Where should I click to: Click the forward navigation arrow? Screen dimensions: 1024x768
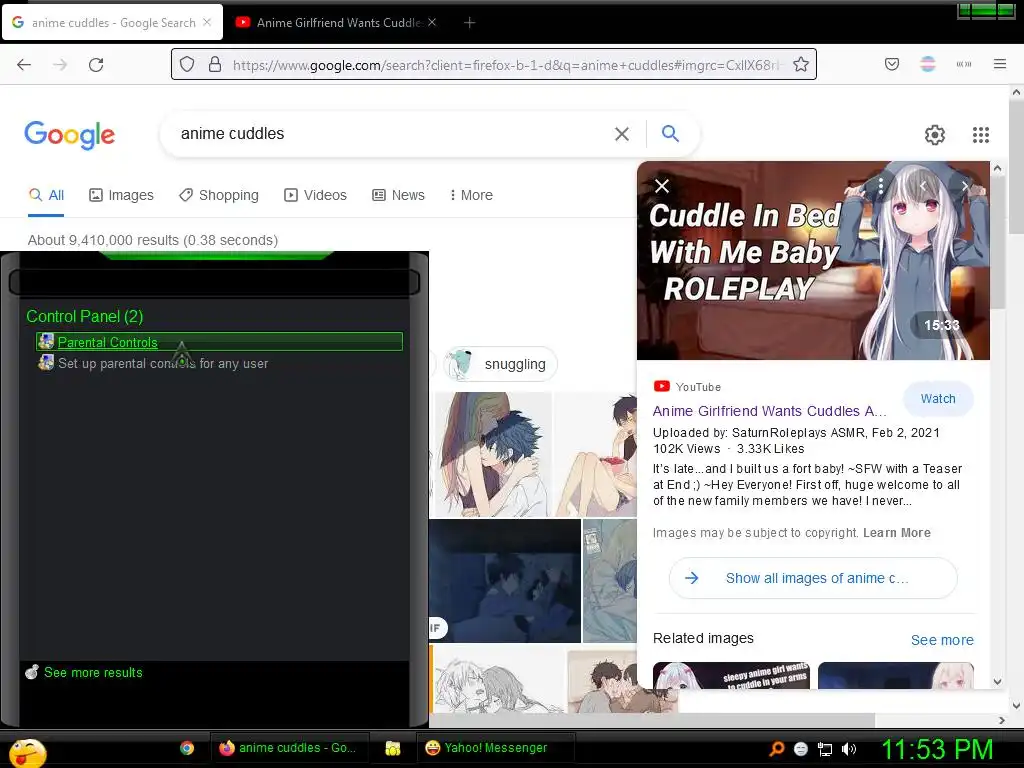tap(60, 65)
